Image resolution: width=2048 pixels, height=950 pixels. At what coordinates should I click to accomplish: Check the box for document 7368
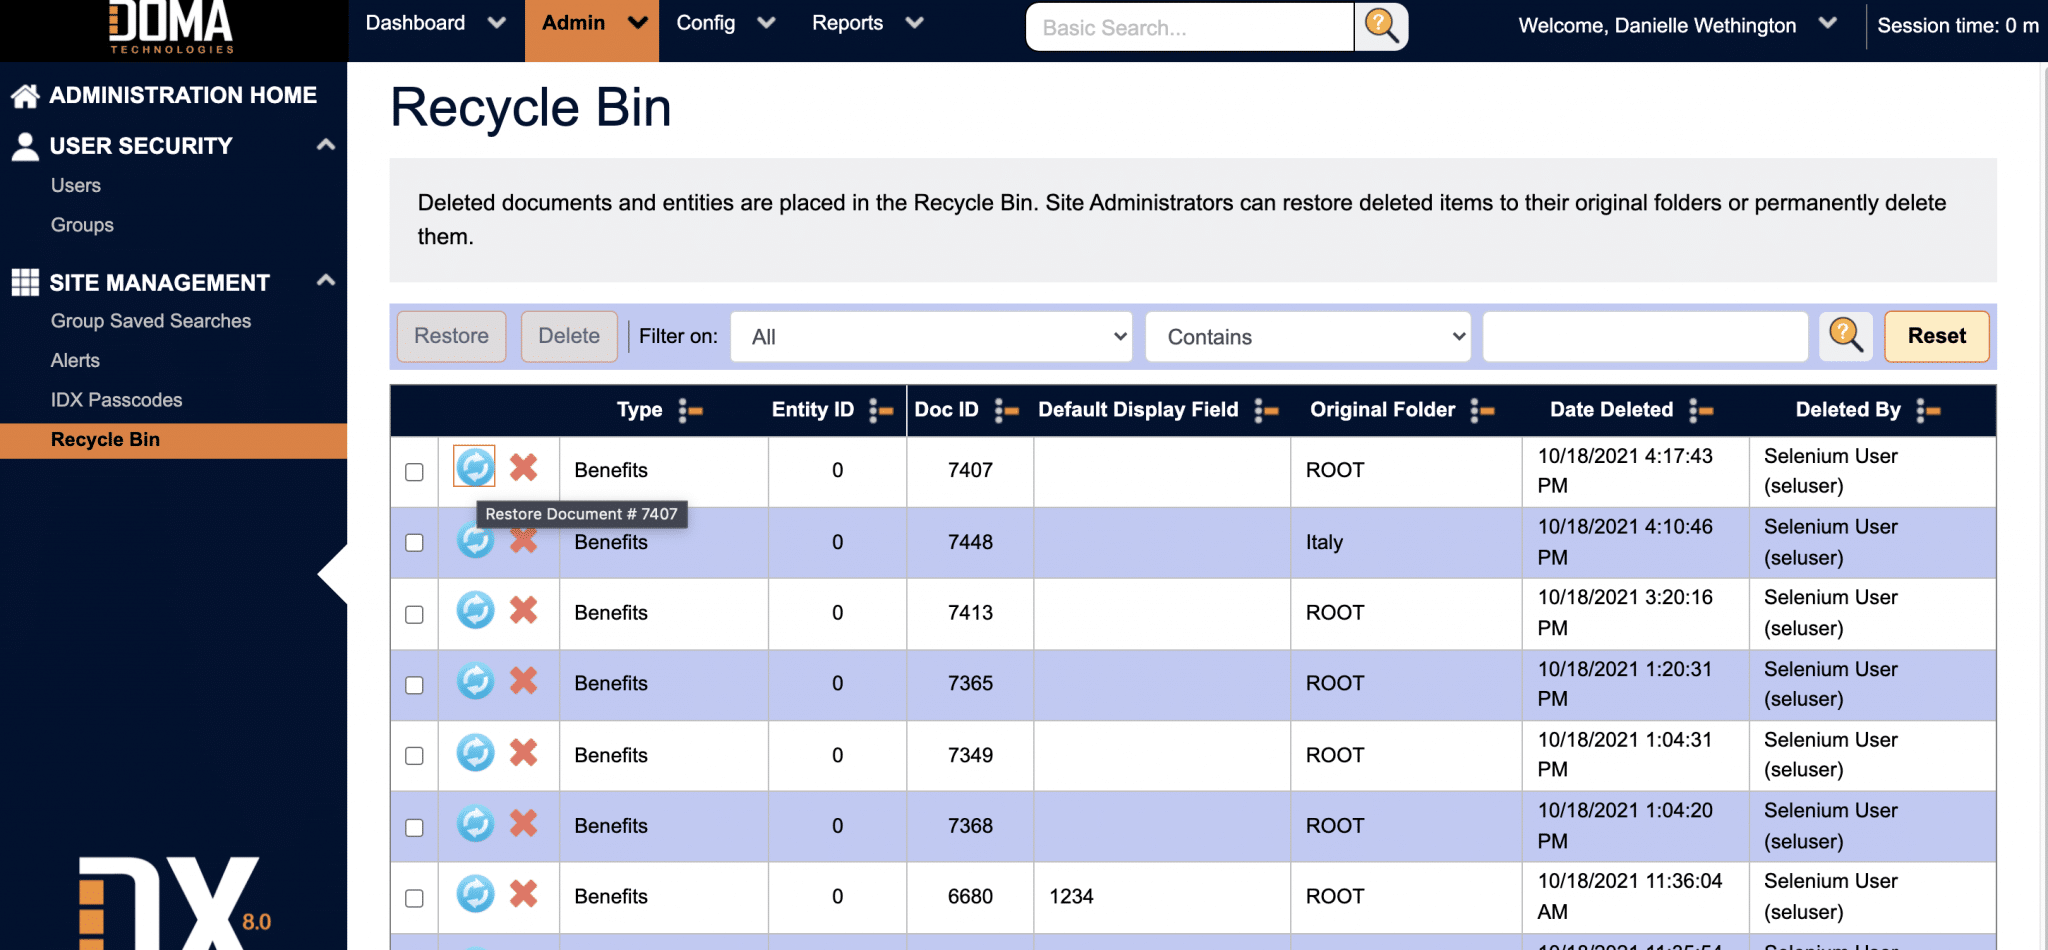coord(414,827)
